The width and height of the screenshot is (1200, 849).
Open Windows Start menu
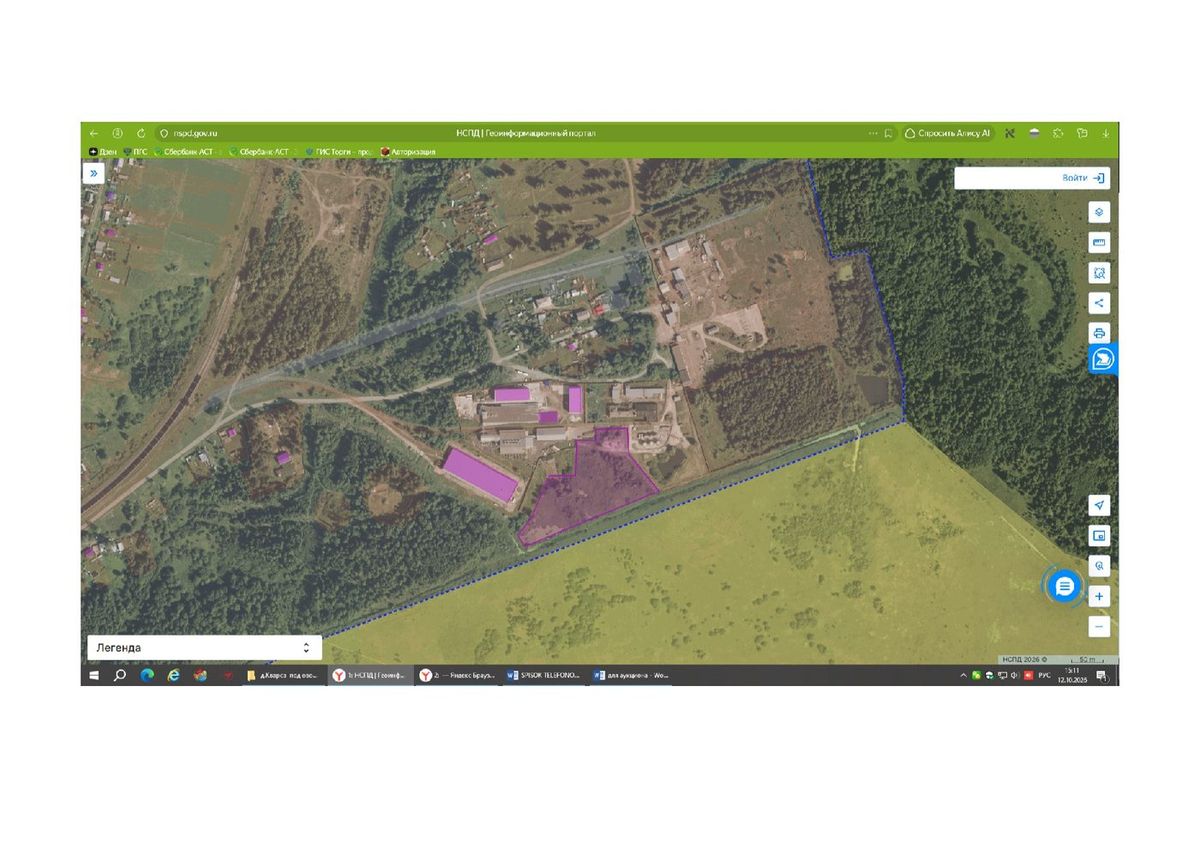point(94,676)
